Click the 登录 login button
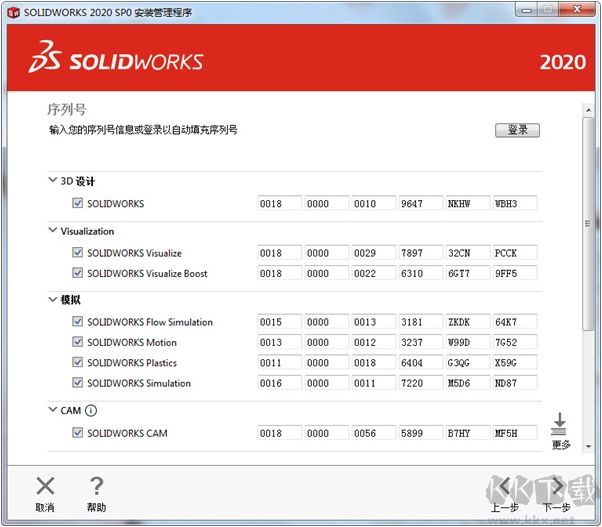 point(517,130)
